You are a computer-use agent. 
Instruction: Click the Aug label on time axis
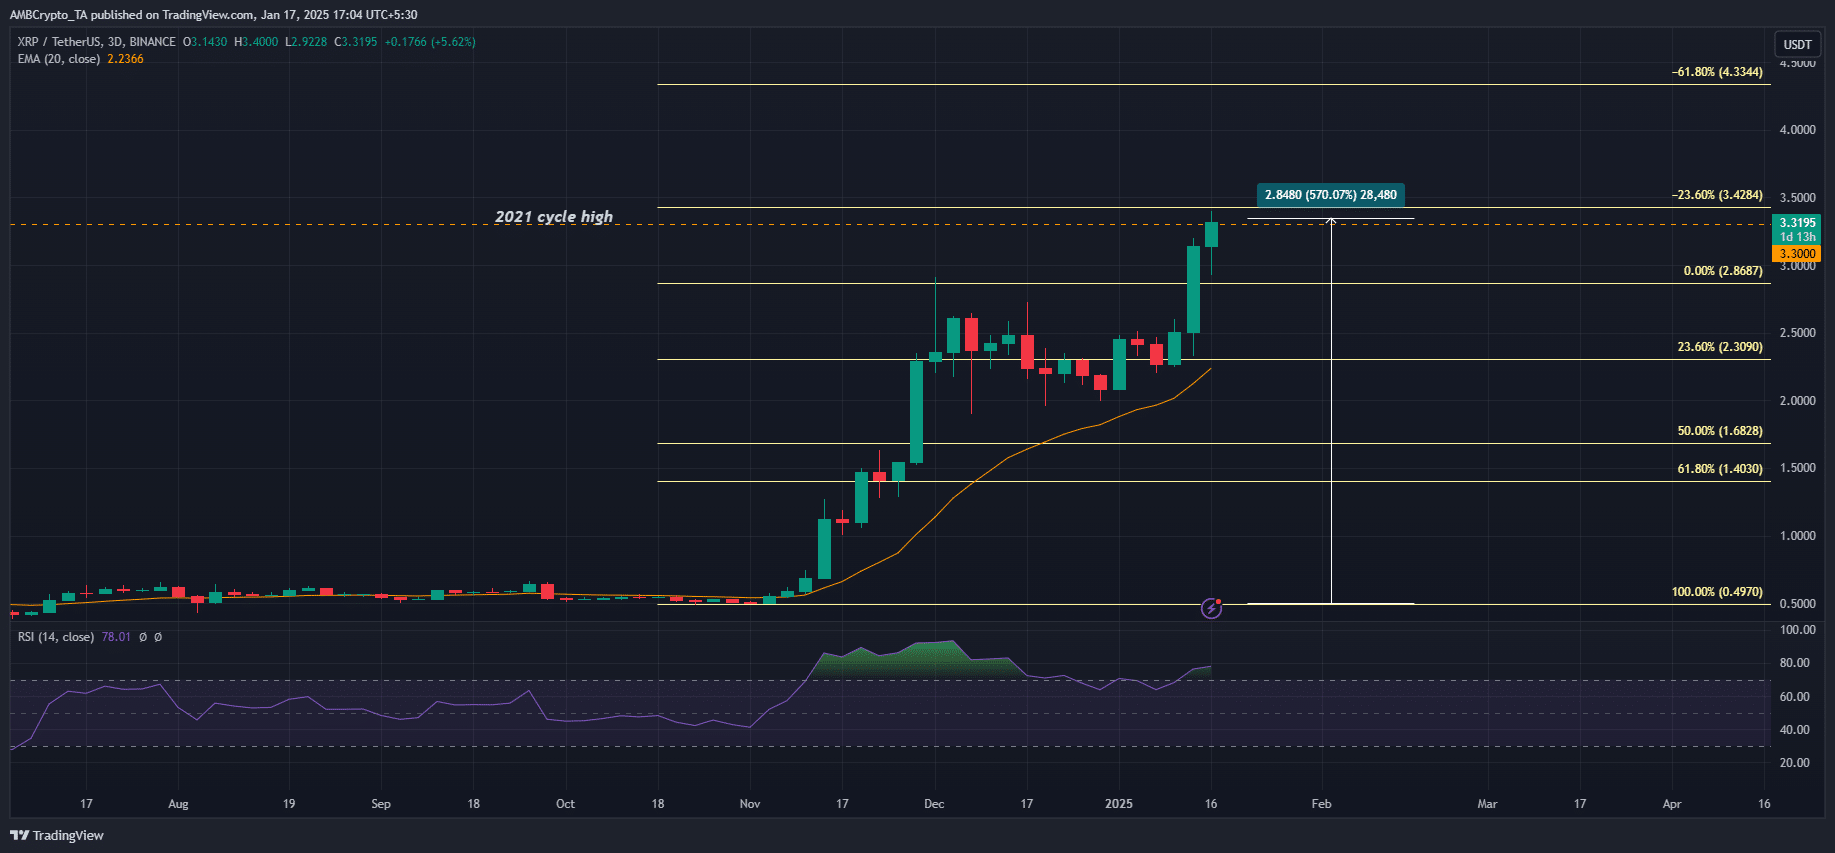[178, 804]
